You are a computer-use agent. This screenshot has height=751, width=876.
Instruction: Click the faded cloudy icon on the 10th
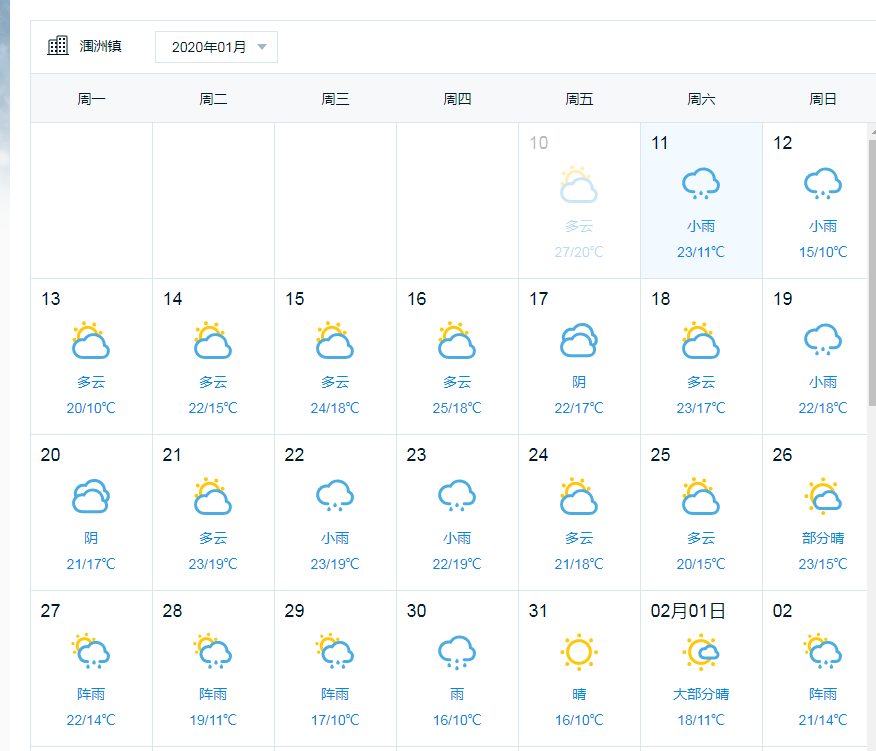[579, 184]
